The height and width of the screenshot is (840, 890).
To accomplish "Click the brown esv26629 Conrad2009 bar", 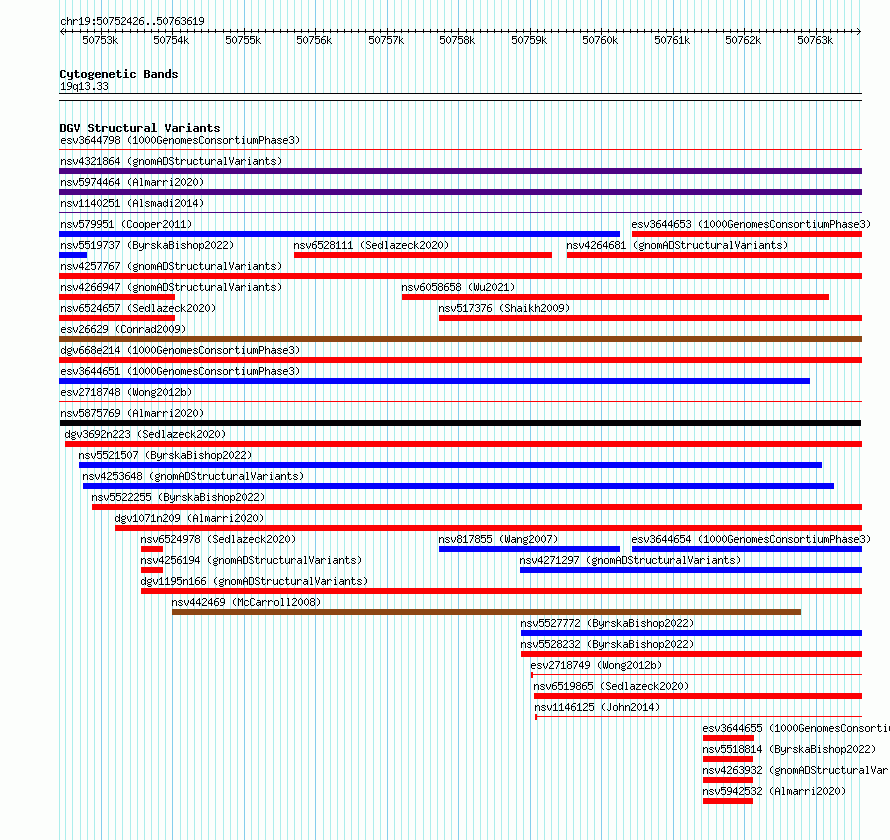I will coord(460,339).
